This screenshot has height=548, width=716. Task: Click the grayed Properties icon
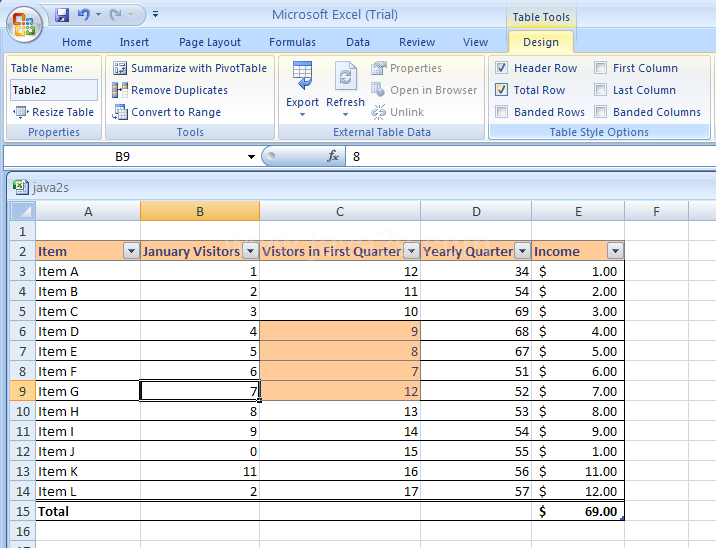point(379,68)
